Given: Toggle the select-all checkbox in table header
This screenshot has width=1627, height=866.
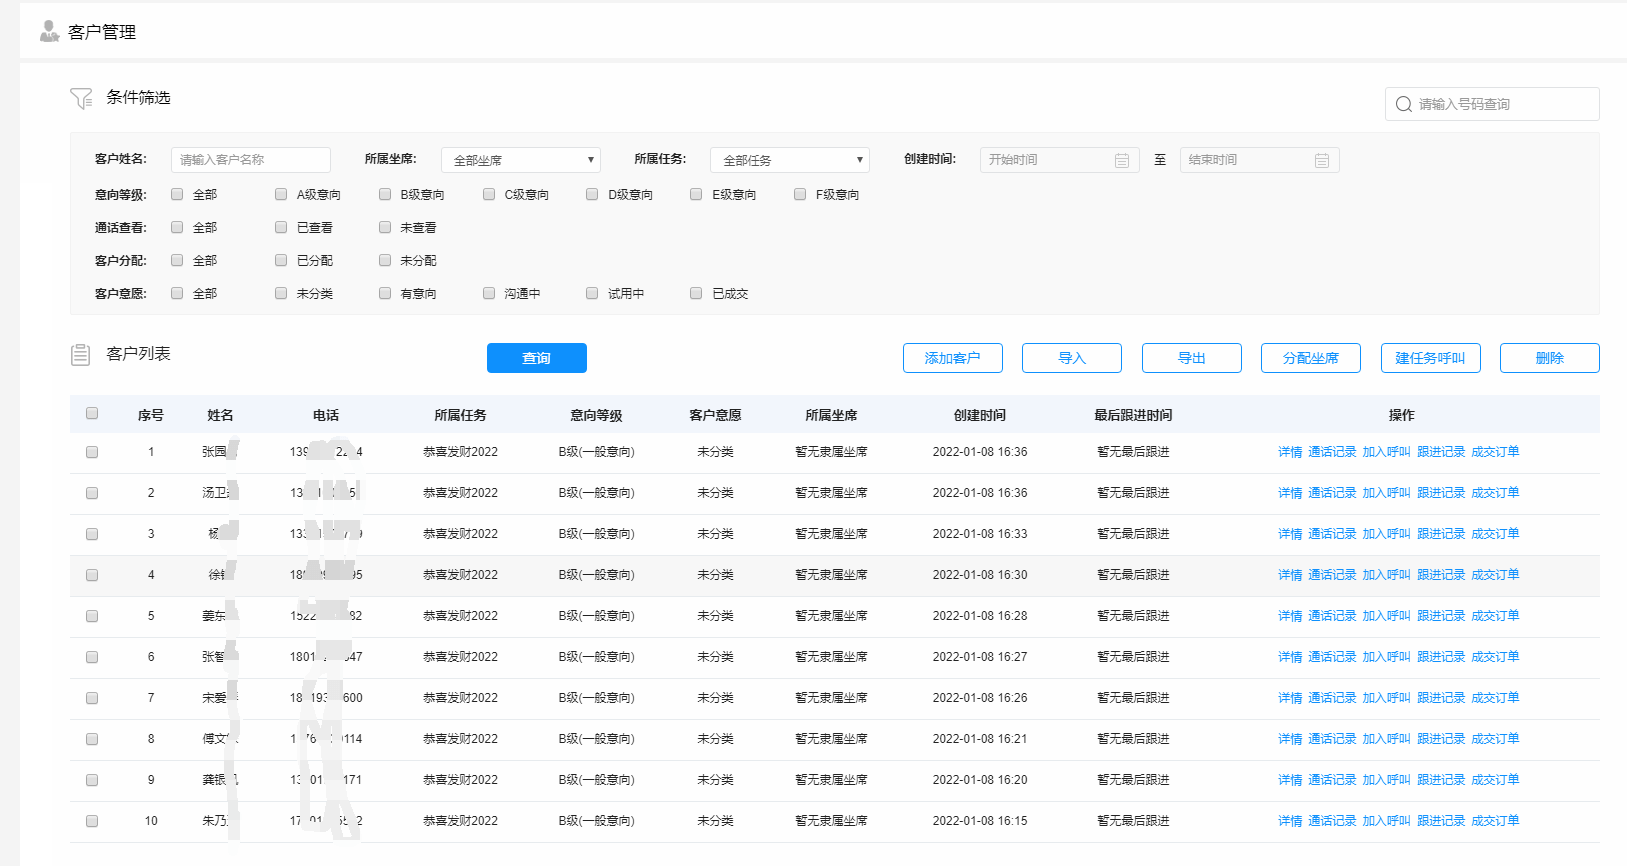Looking at the screenshot, I should (x=92, y=413).
